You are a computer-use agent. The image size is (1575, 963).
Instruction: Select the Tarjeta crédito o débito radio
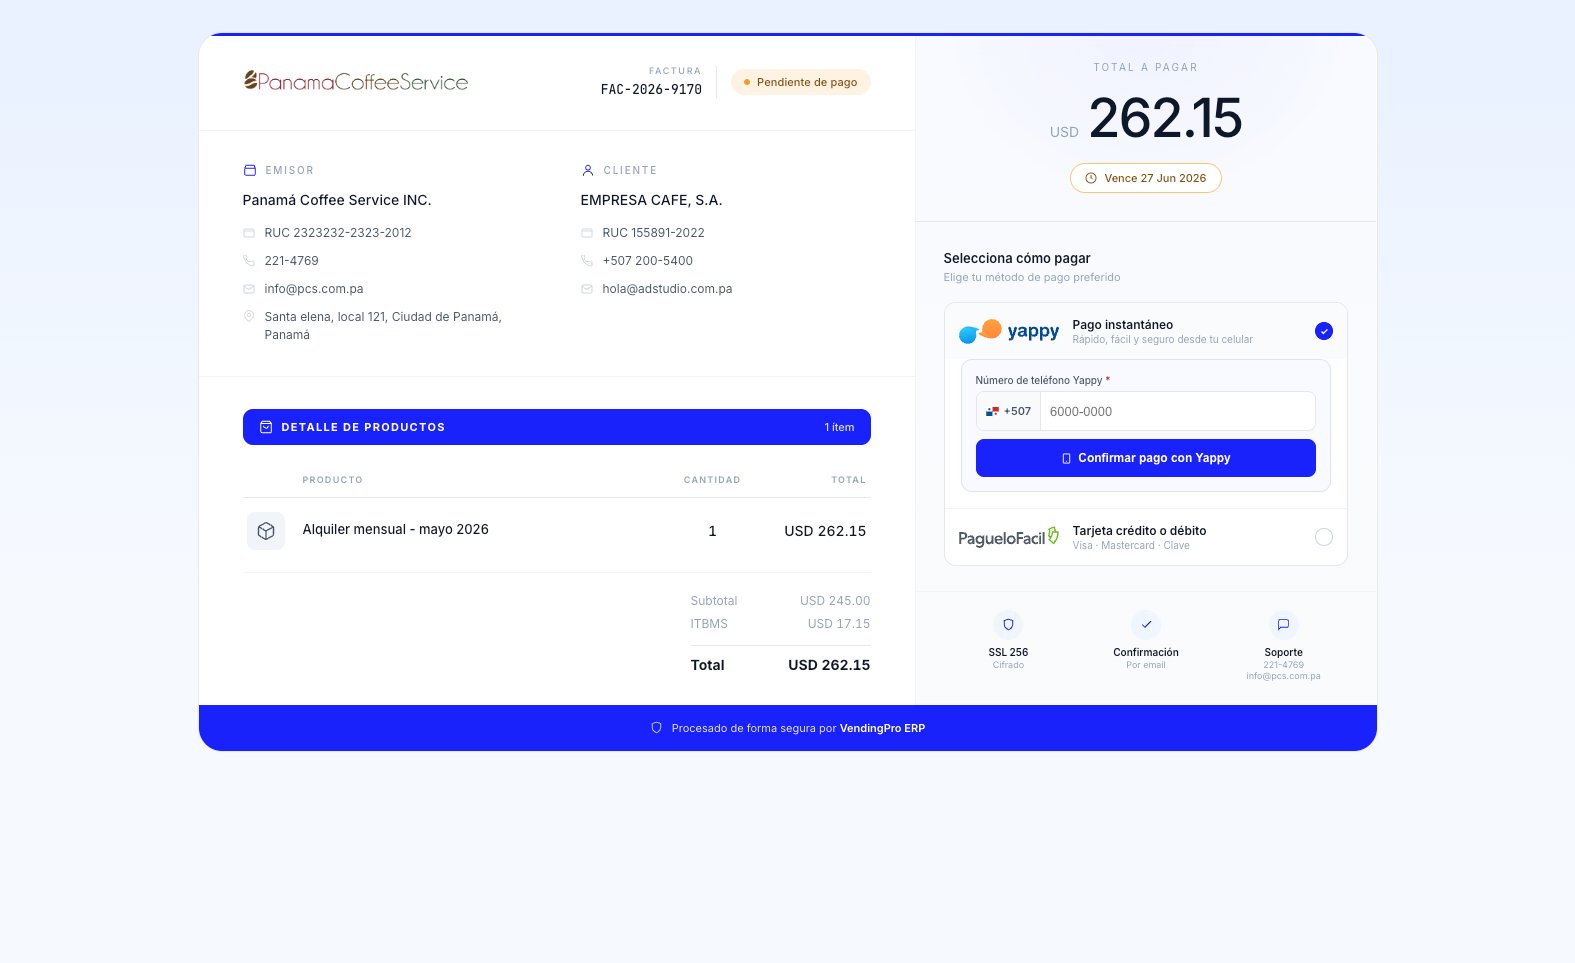point(1324,537)
